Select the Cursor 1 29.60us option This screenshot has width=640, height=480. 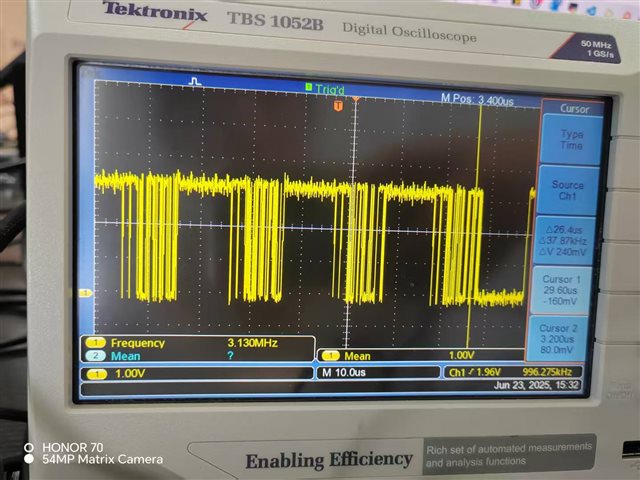coord(562,290)
